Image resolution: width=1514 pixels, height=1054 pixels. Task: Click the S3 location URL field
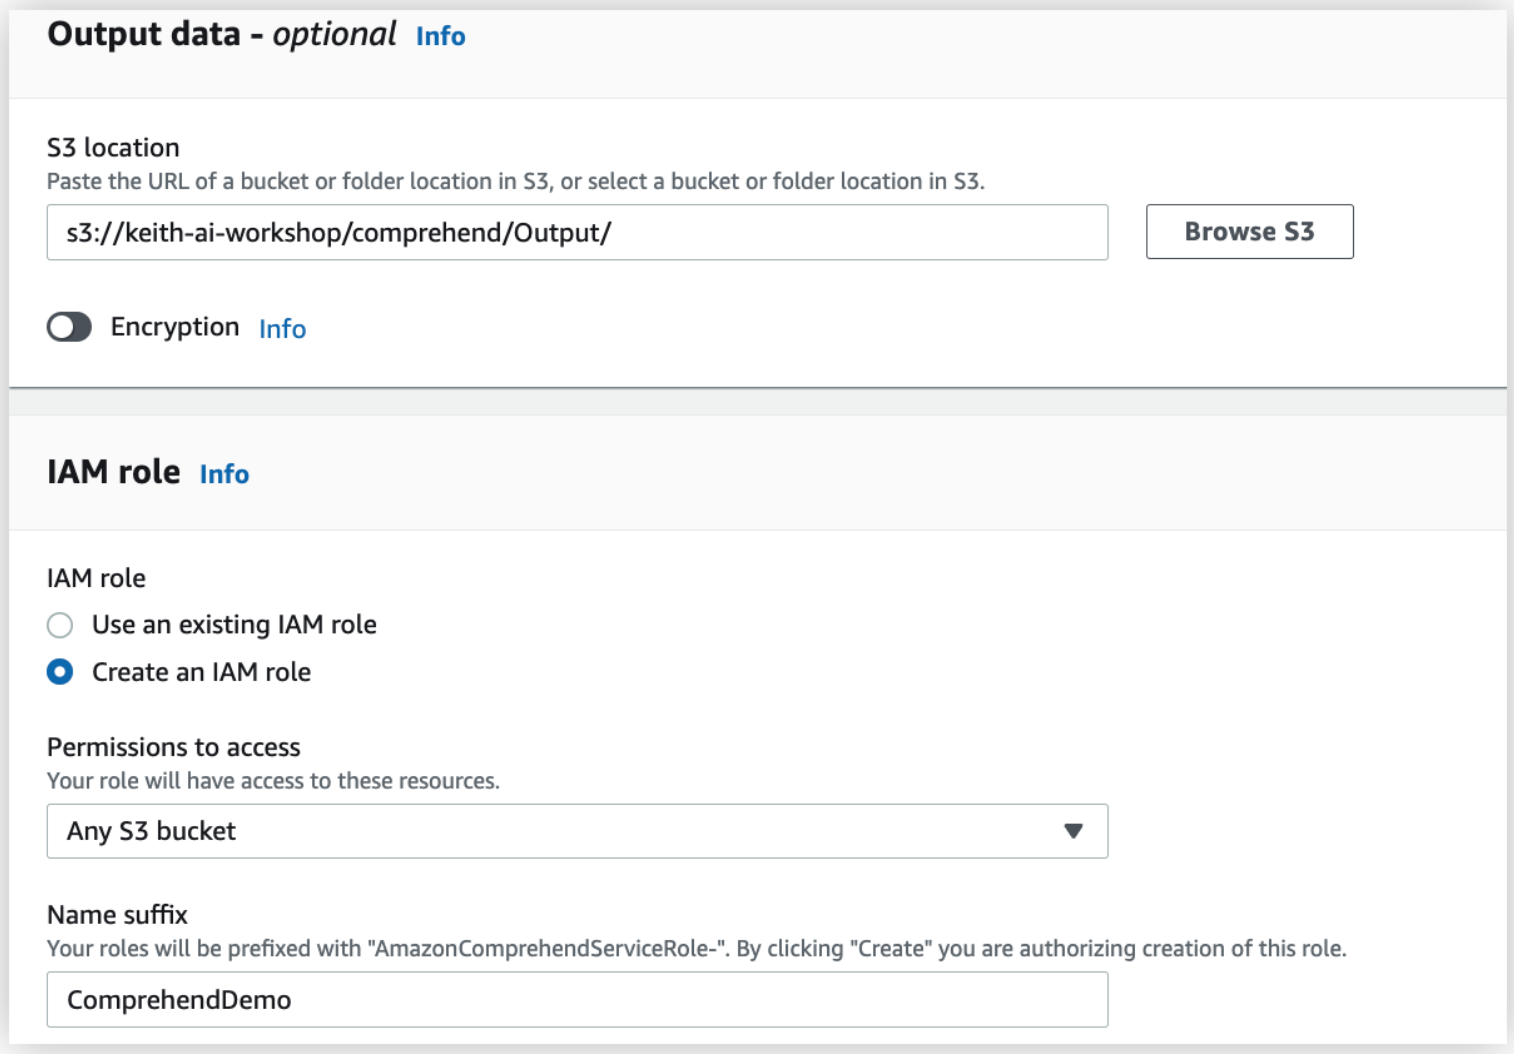(576, 233)
